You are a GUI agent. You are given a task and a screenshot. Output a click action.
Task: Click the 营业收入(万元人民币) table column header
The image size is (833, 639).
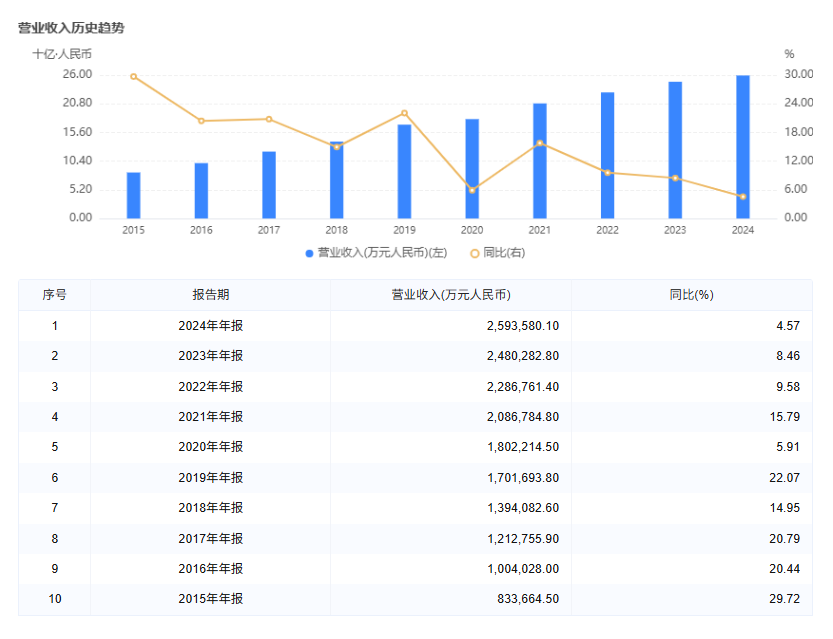point(451,295)
